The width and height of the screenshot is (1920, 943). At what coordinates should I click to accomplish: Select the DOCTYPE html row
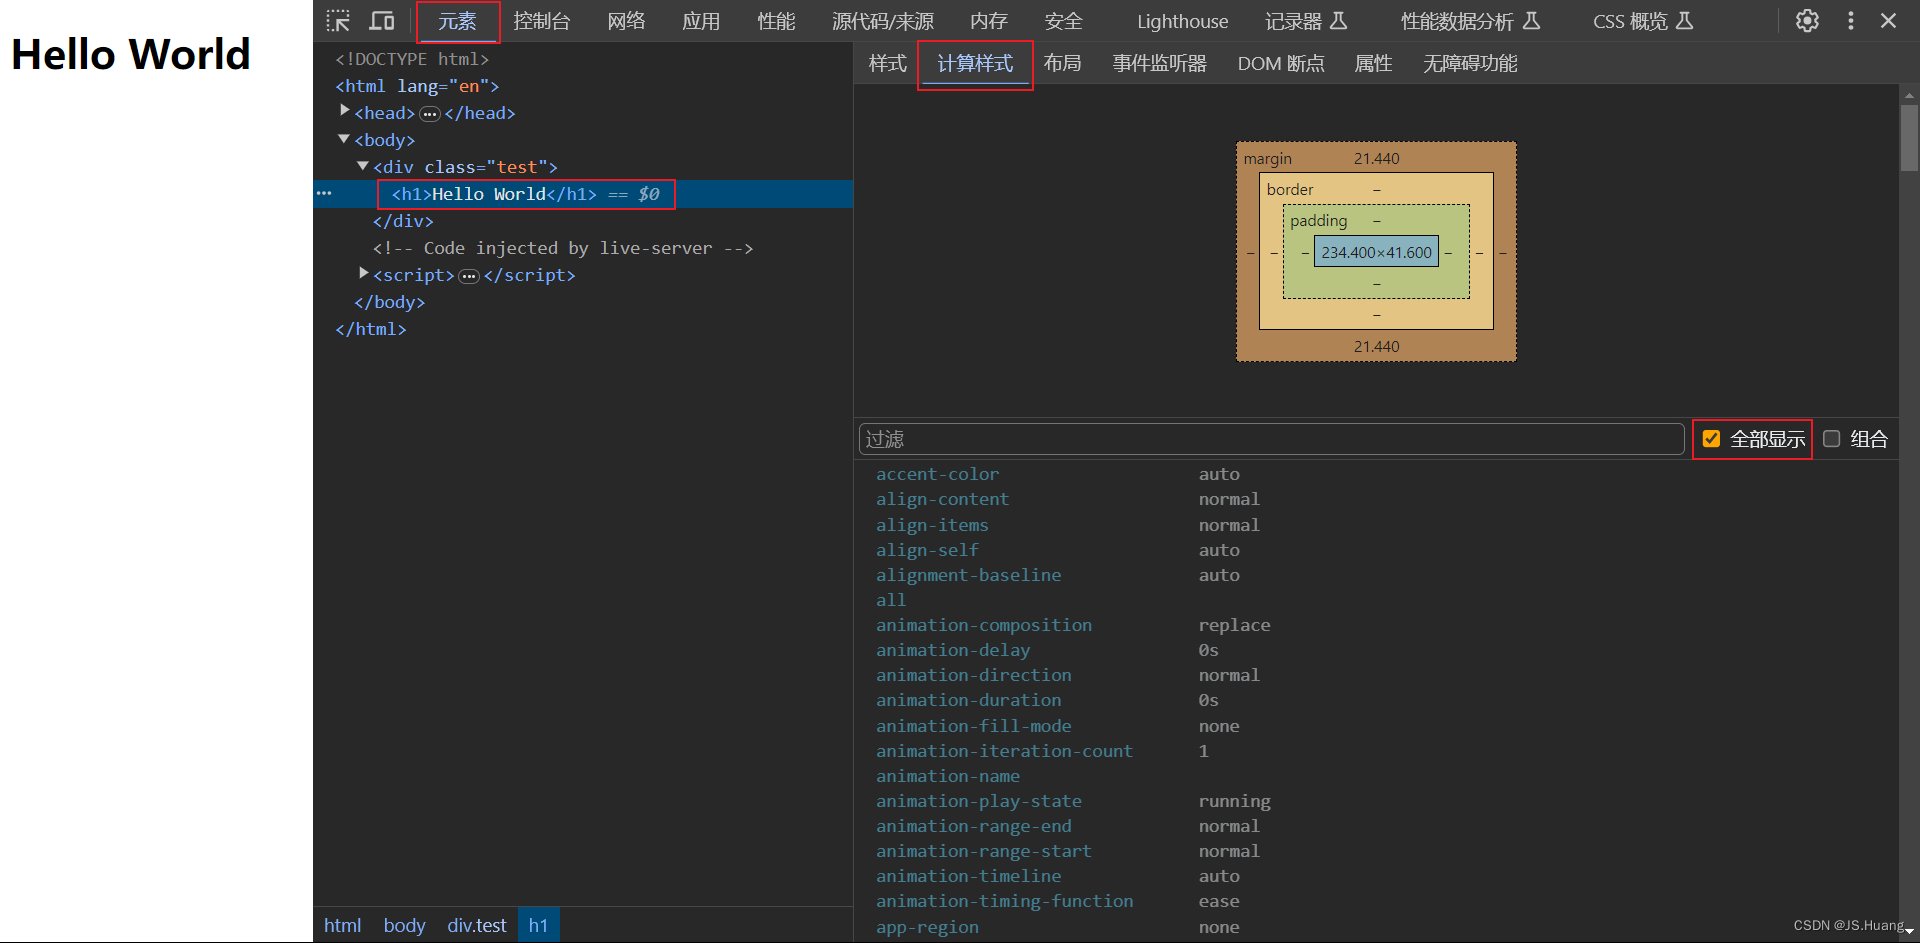(x=412, y=60)
